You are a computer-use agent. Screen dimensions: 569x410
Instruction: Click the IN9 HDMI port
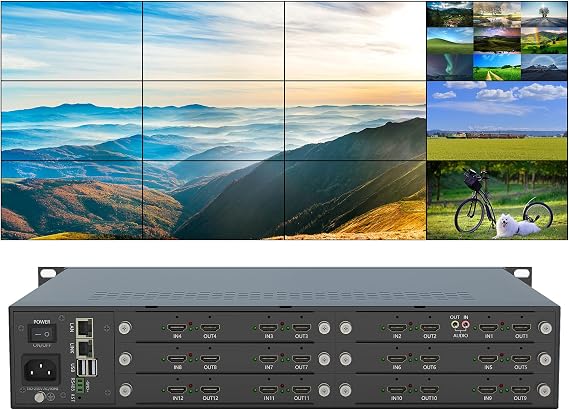pyautogui.click(x=487, y=390)
